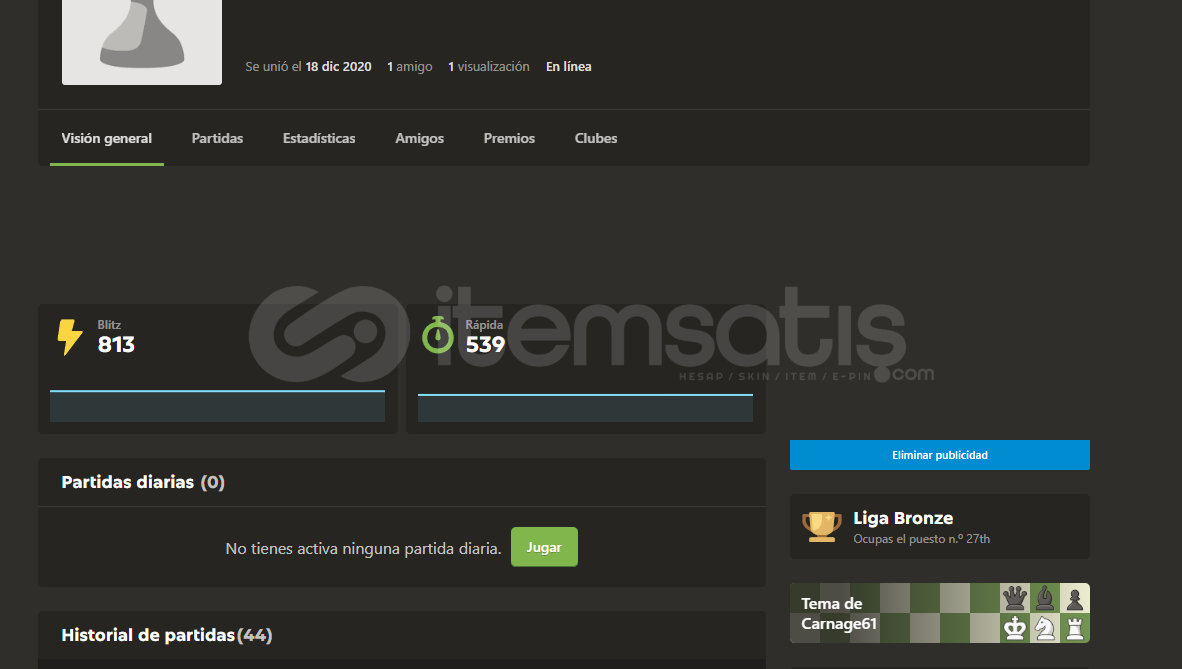The image size is (1182, 669).
Task: Click the black bishop piece icon
Action: click(1045, 598)
